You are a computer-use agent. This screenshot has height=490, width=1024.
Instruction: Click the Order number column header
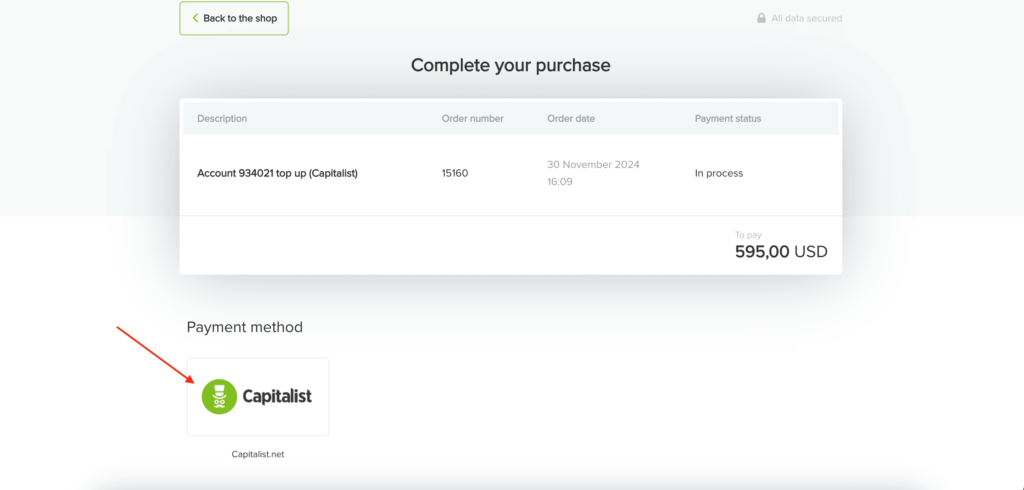[x=473, y=118]
